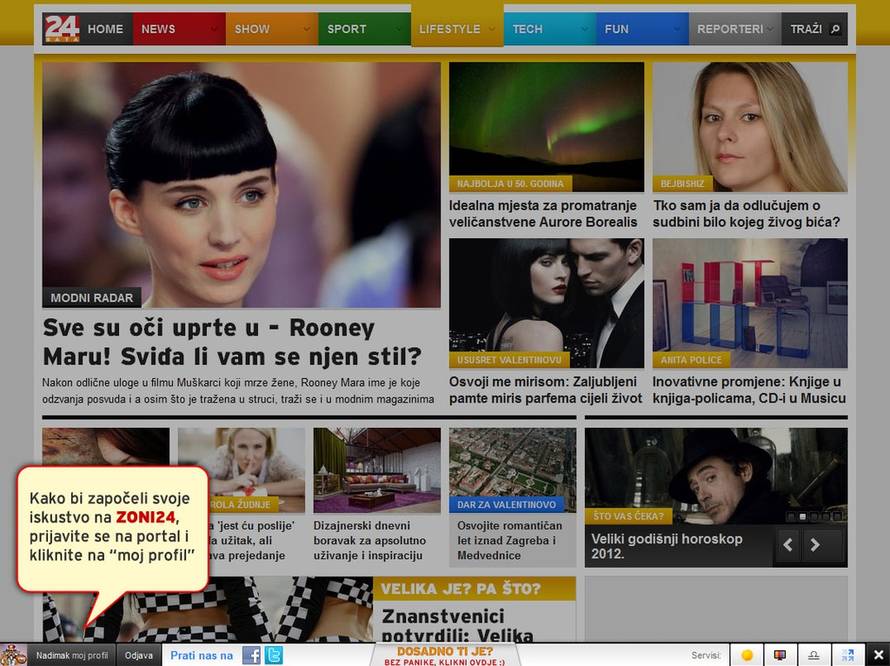Image resolution: width=890 pixels, height=666 pixels.
Task: Expand the SPORT menu dropdown arrow
Action: click(x=397, y=30)
